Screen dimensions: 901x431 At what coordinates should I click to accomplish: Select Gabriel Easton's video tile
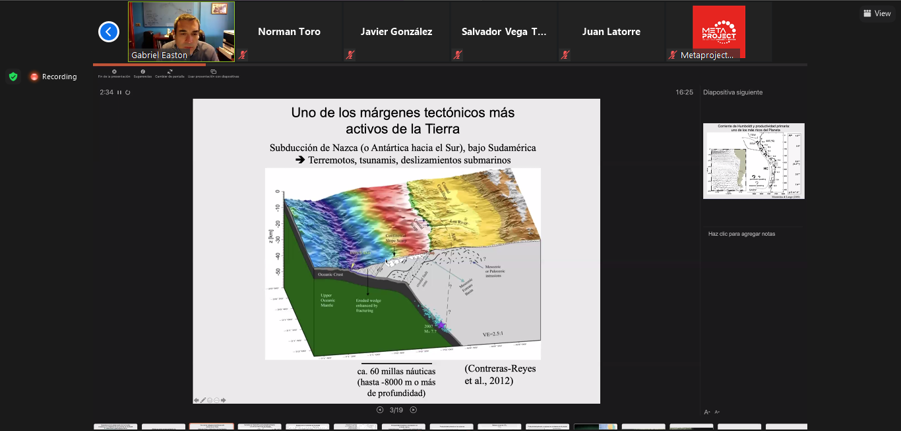point(181,32)
